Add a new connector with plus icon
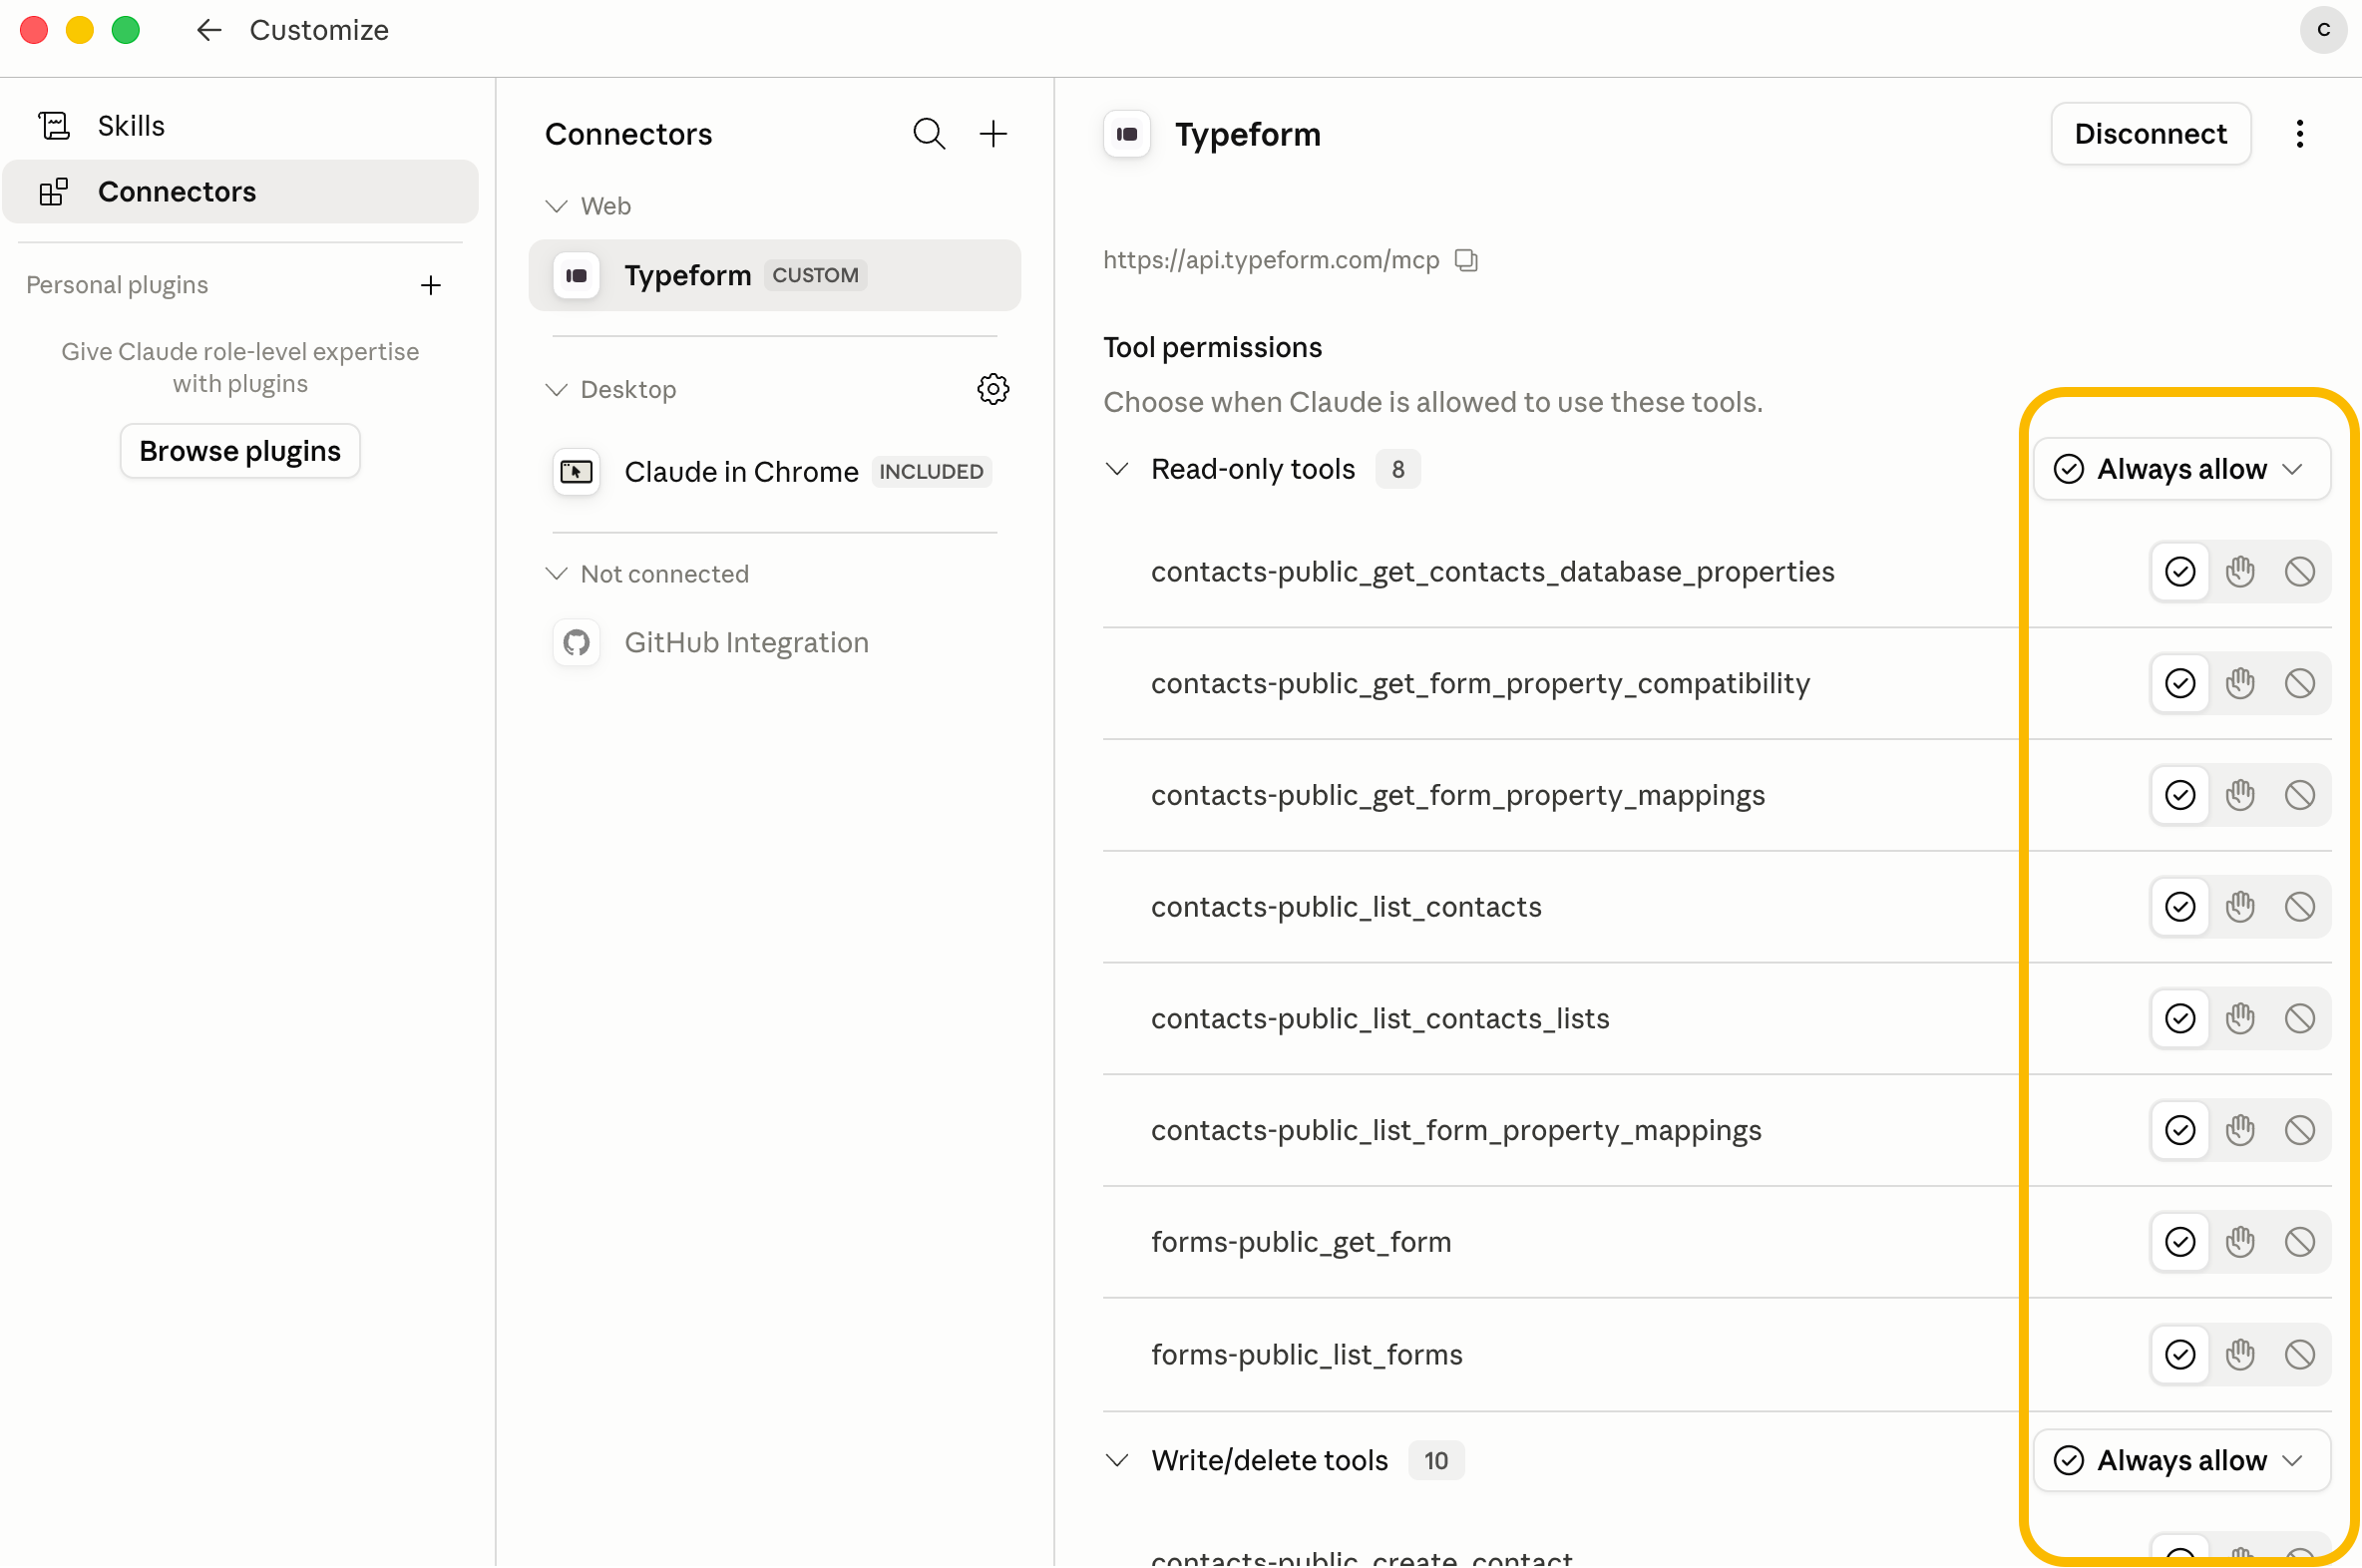Viewport: 2362px width, 1568px height. tap(993, 133)
